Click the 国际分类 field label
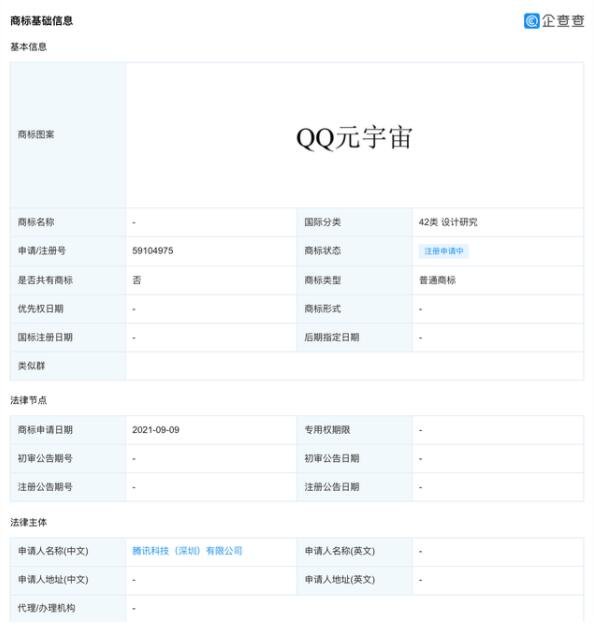594x633 pixels. [323, 222]
